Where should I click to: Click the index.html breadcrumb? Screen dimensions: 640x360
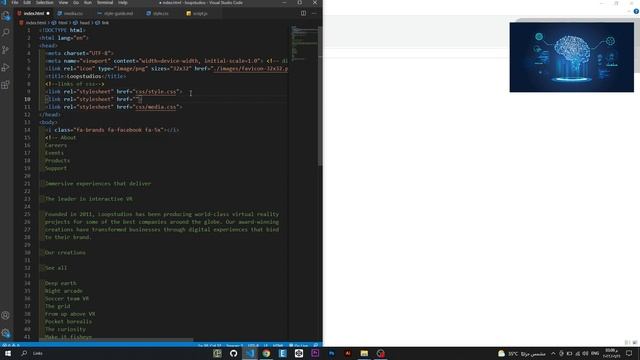(x=36, y=23)
